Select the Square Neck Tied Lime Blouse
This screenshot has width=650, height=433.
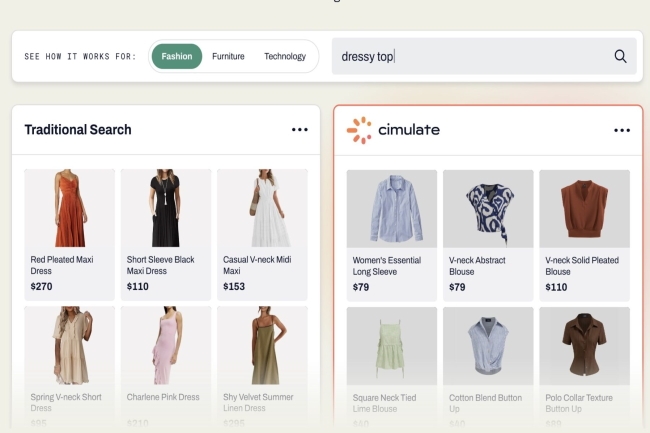click(392, 346)
